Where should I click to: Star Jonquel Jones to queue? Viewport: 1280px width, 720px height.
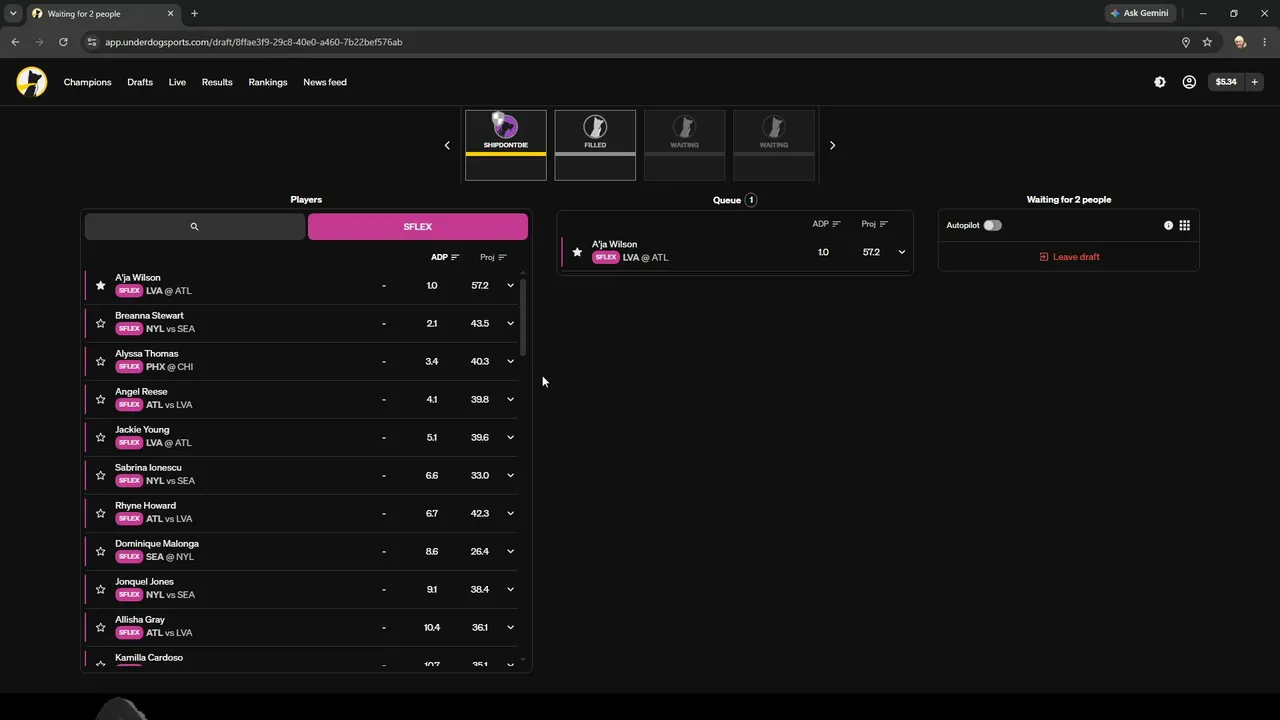[100, 589]
